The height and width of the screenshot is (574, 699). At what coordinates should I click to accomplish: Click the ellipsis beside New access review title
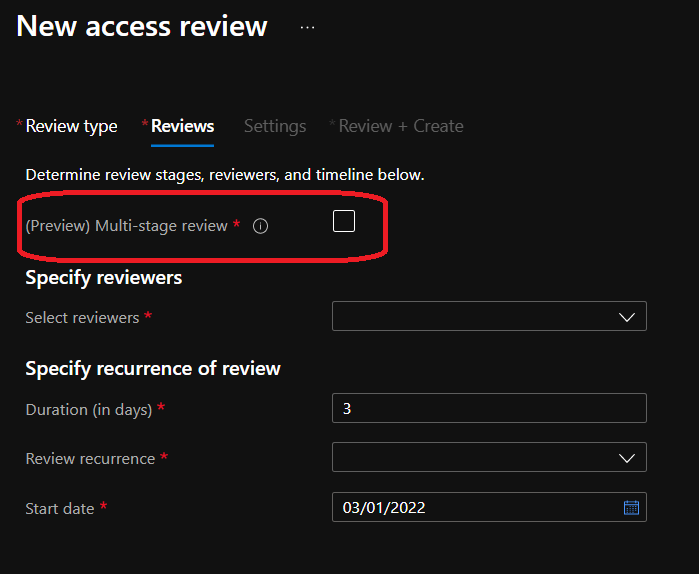[307, 28]
